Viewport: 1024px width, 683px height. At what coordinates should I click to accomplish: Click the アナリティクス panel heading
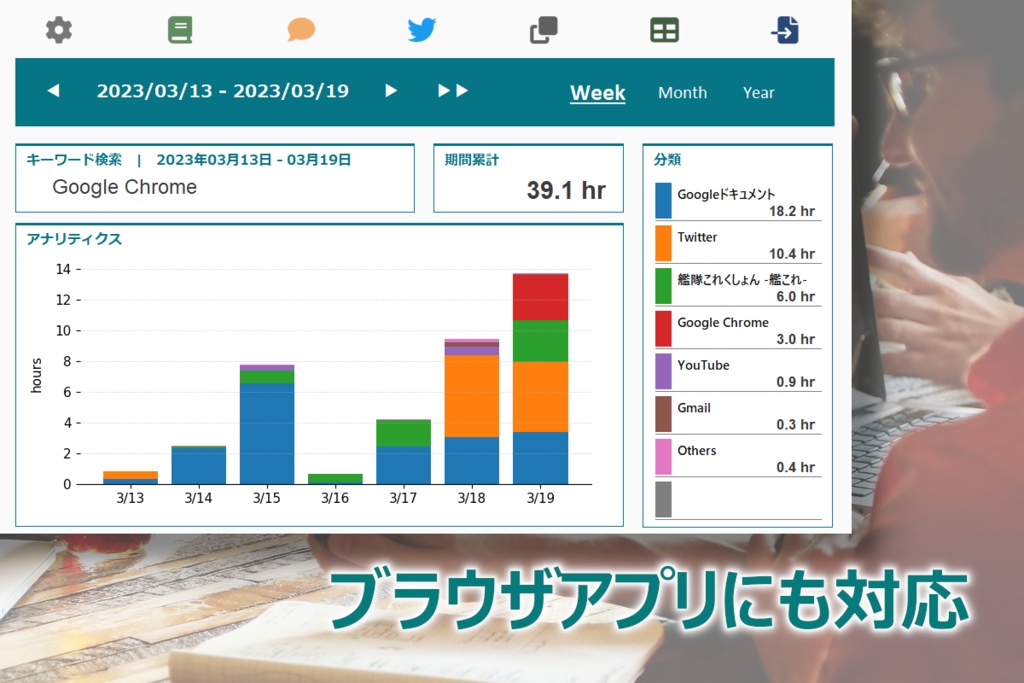(74, 239)
